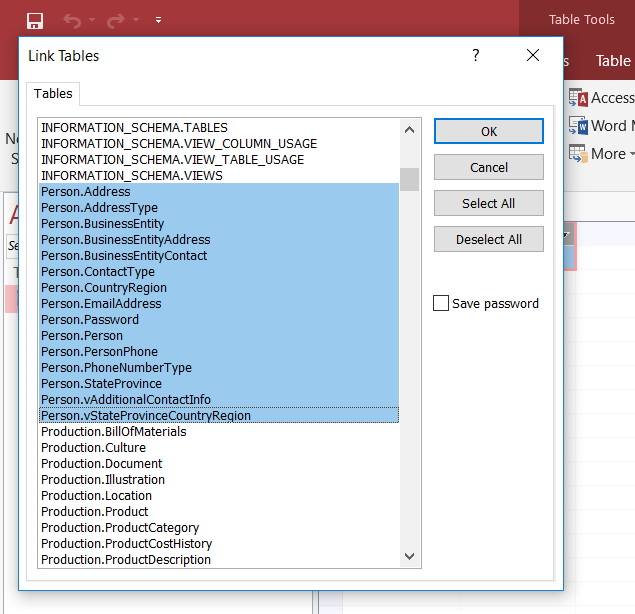Viewport: 635px width, 614px height.
Task: Click the Access export icon
Action: coord(578,98)
